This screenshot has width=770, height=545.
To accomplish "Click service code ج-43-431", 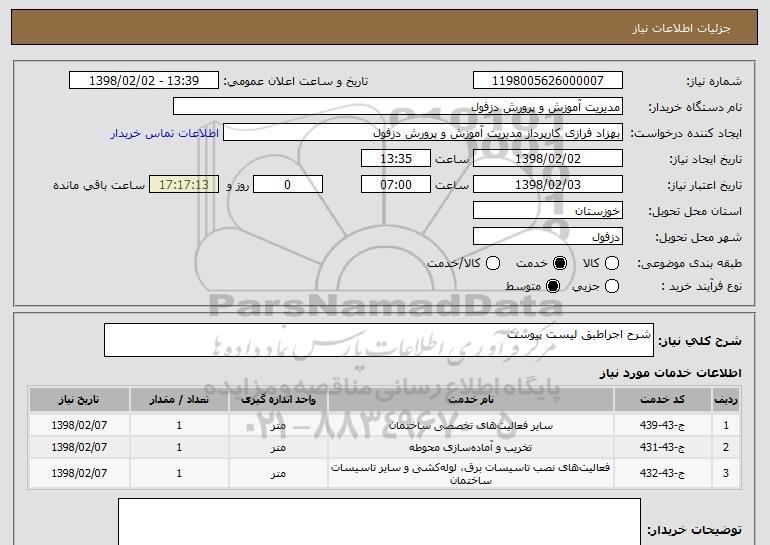I will (662, 447).
